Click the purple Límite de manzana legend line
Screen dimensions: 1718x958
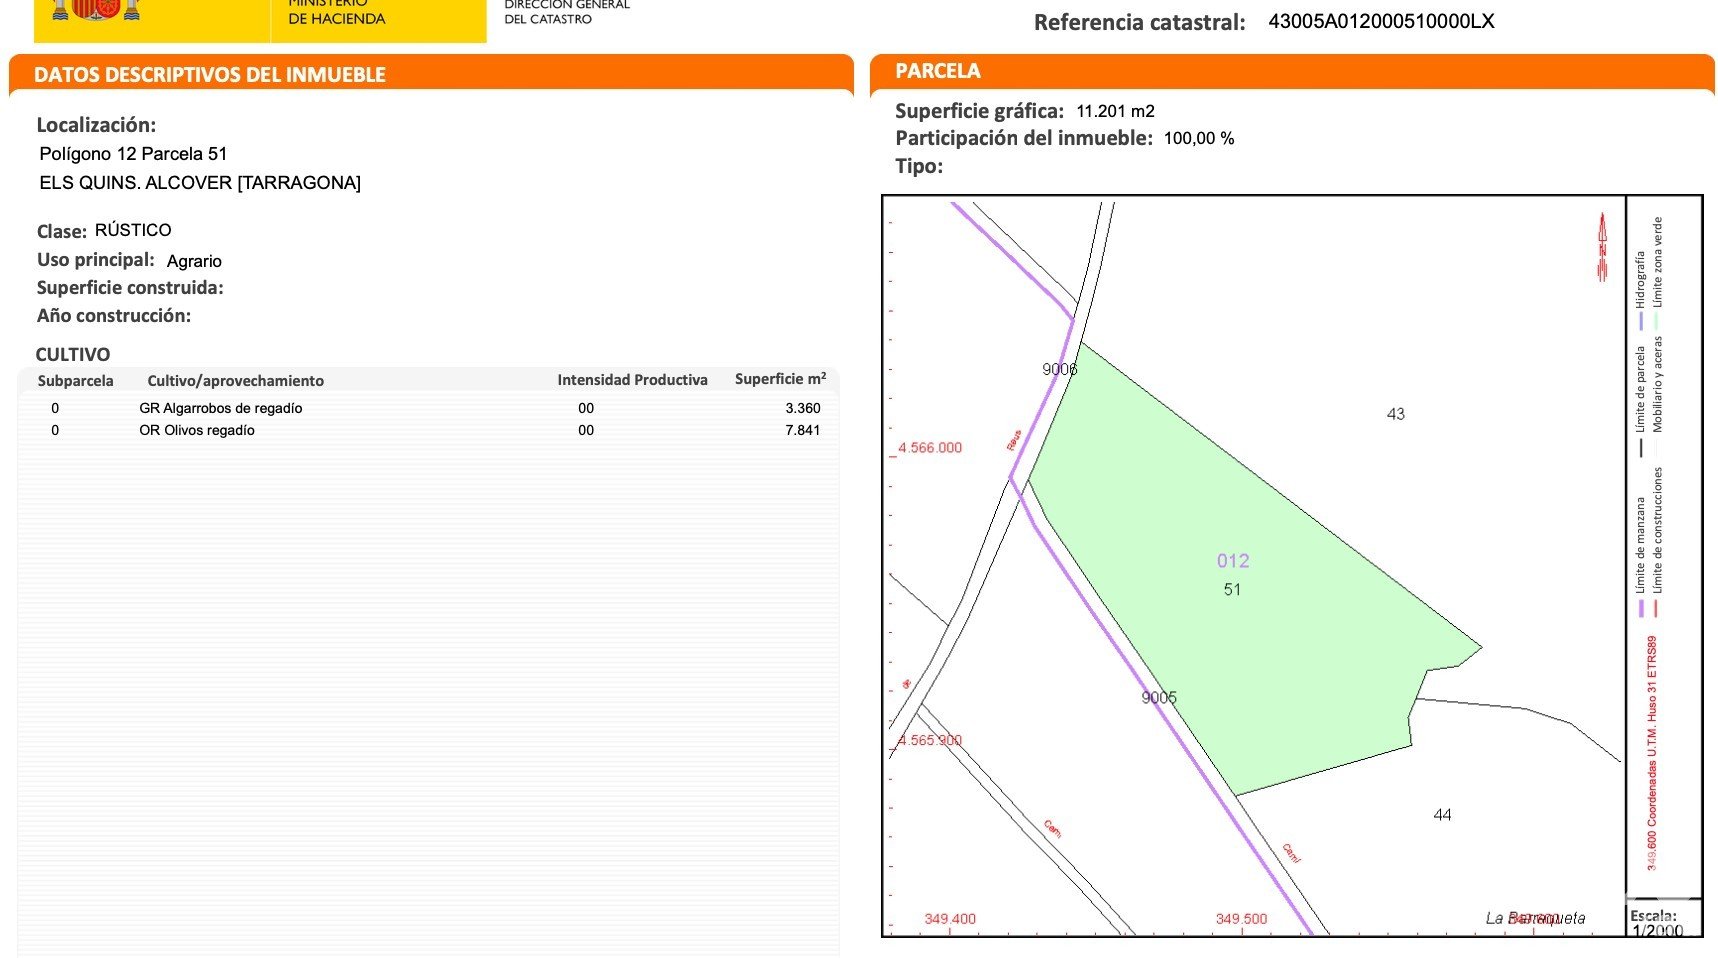click(x=1640, y=608)
